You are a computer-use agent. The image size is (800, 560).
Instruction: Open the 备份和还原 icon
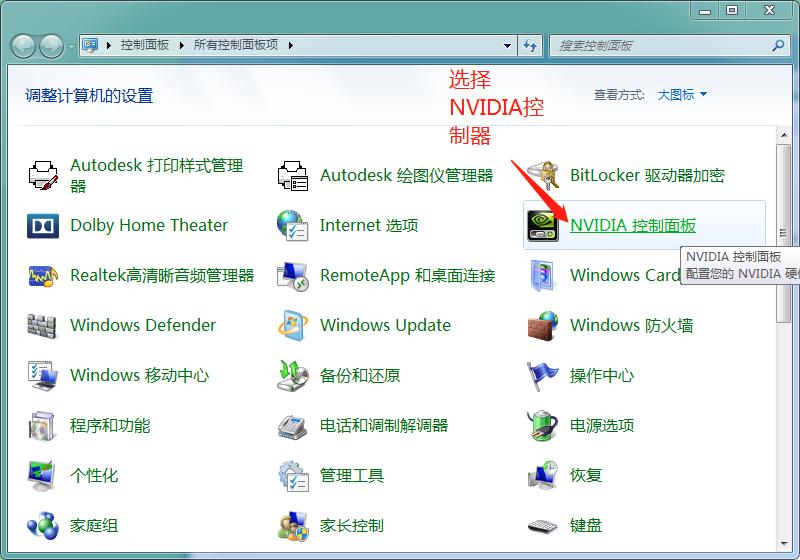point(293,375)
